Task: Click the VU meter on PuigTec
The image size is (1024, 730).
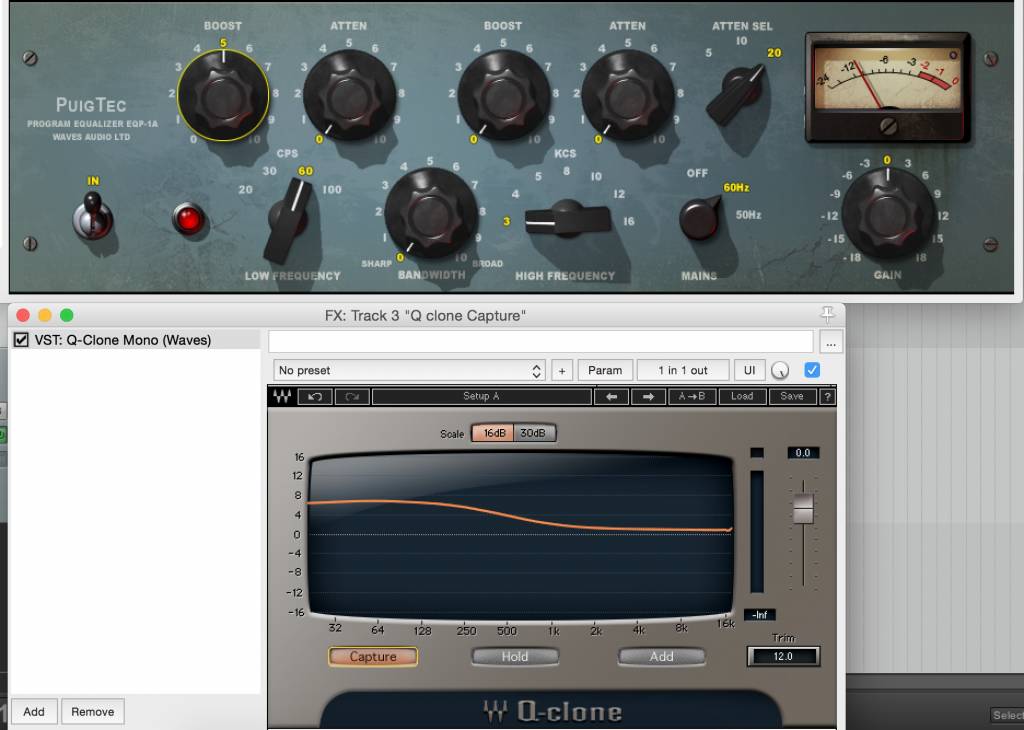Action: click(x=888, y=86)
